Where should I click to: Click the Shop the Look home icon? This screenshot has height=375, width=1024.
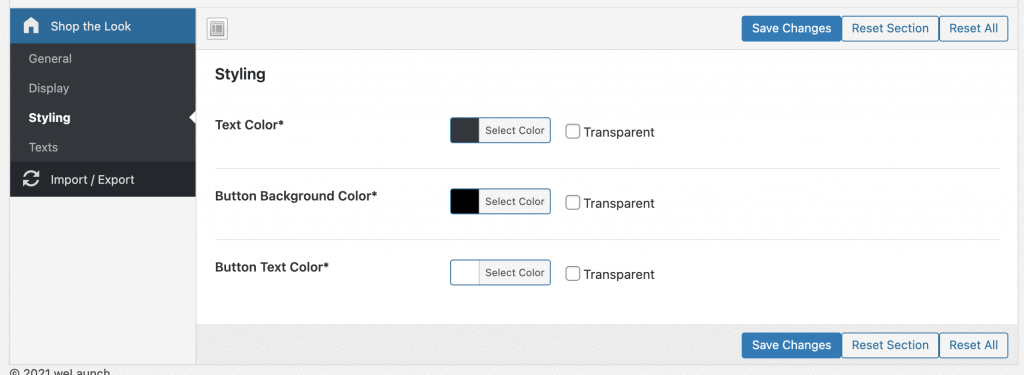pyautogui.click(x=31, y=26)
